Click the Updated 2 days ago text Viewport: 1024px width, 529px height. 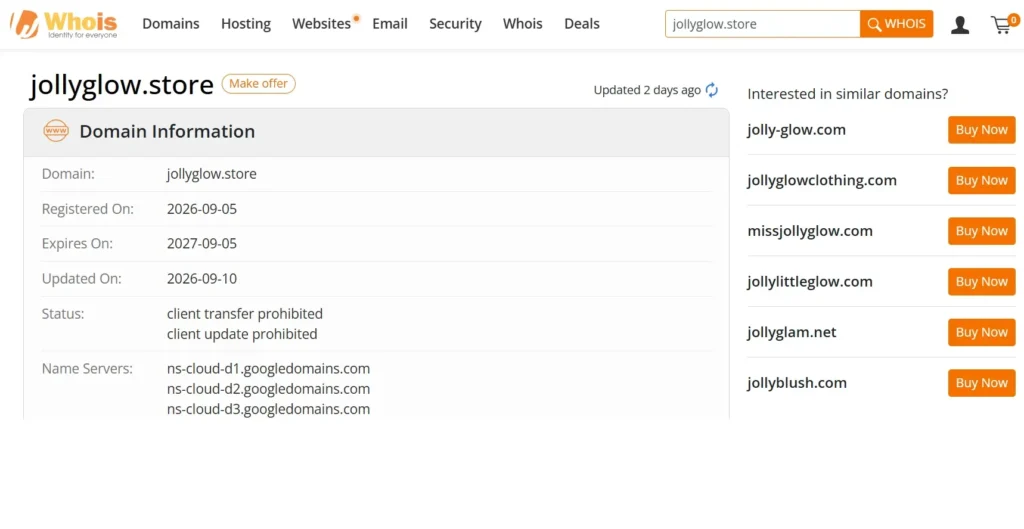click(647, 90)
